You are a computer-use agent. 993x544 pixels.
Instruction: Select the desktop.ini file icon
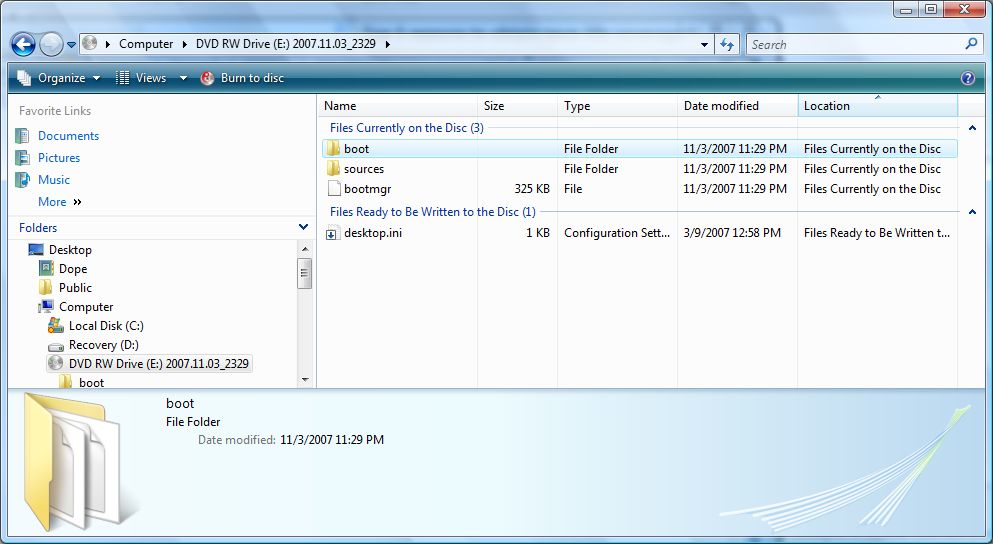[333, 233]
